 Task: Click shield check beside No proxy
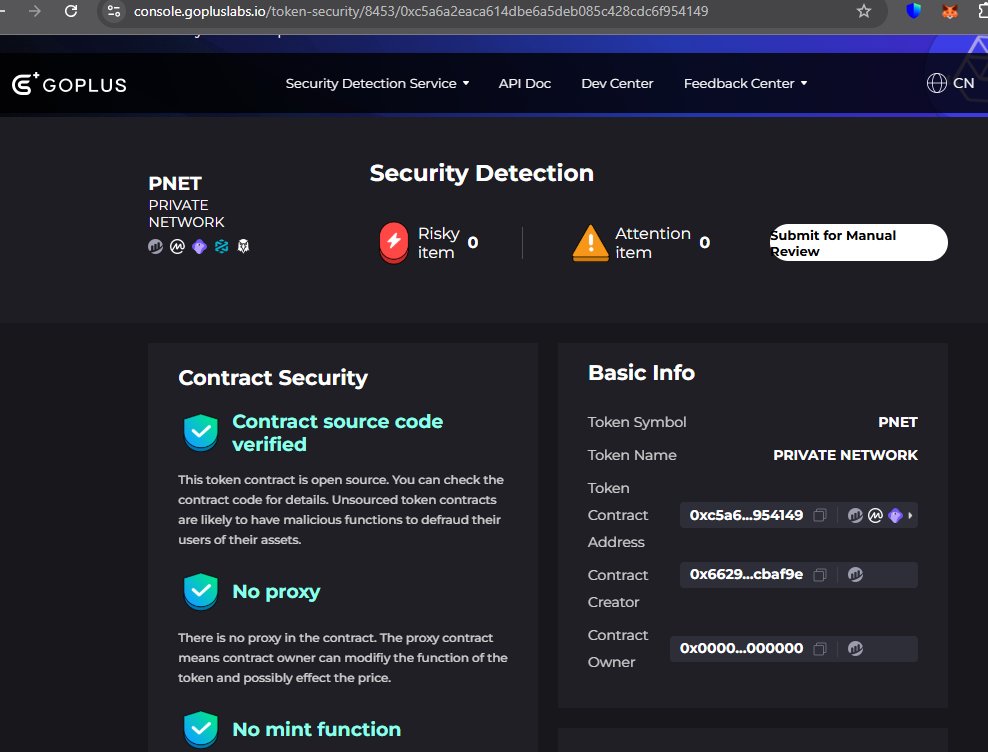pyautogui.click(x=201, y=591)
